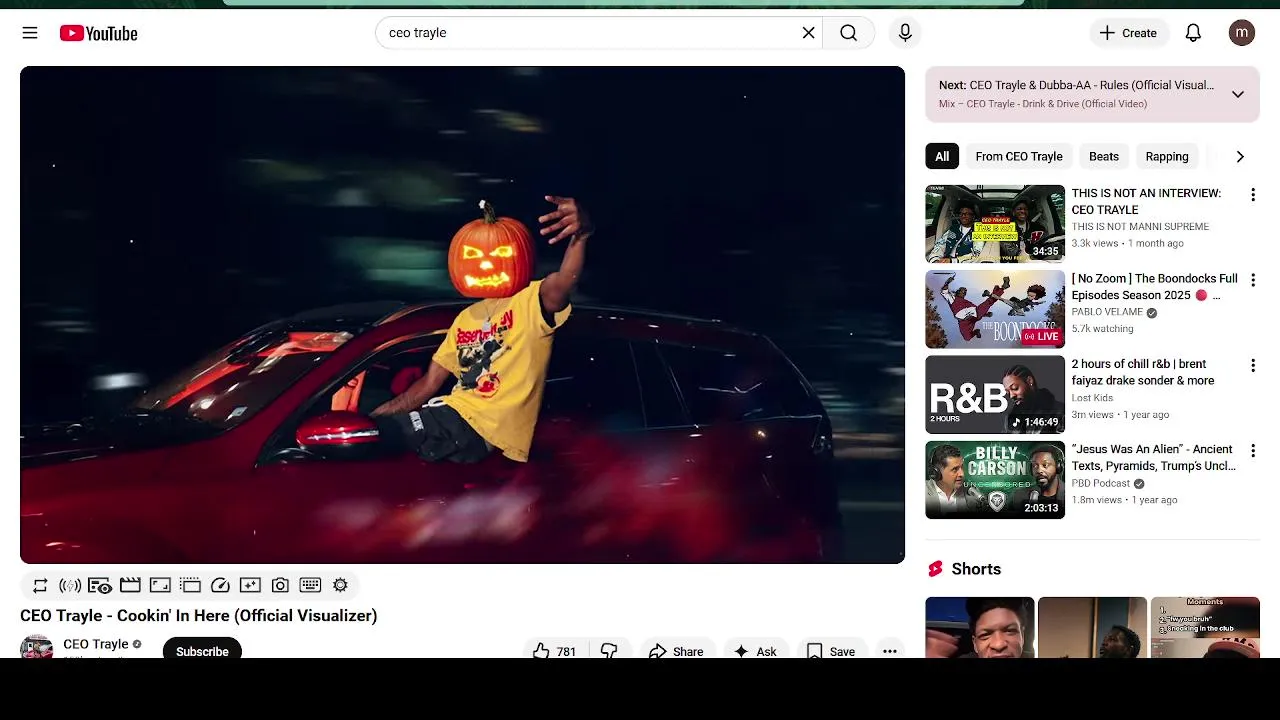Open the 'Moments' Shorts thumbnail
The height and width of the screenshot is (720, 1280).
1205,627
